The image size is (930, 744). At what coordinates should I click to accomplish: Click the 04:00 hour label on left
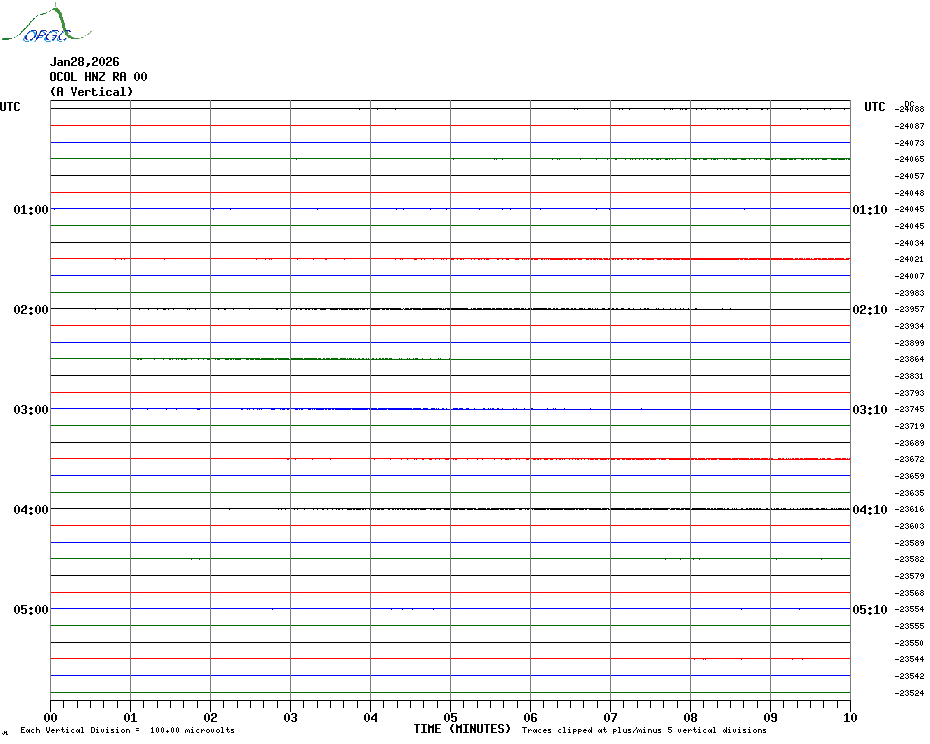coord(31,510)
